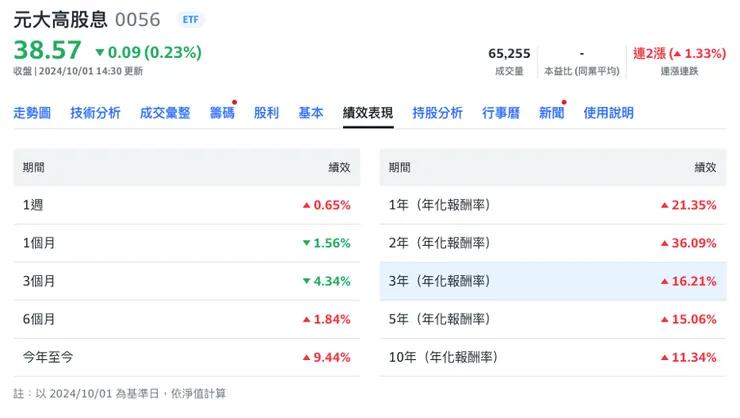Click the 21.35% one-year return value

[x=689, y=205]
